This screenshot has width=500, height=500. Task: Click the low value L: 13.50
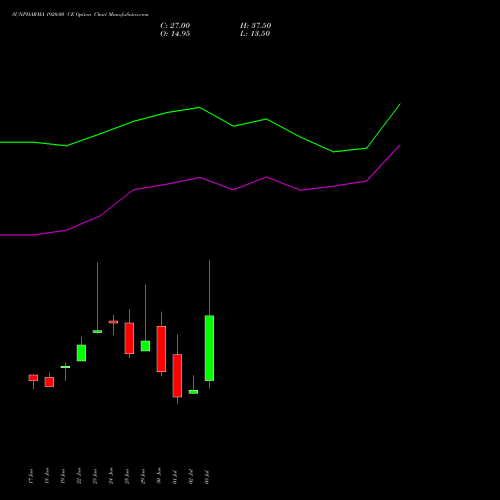(x=255, y=34)
